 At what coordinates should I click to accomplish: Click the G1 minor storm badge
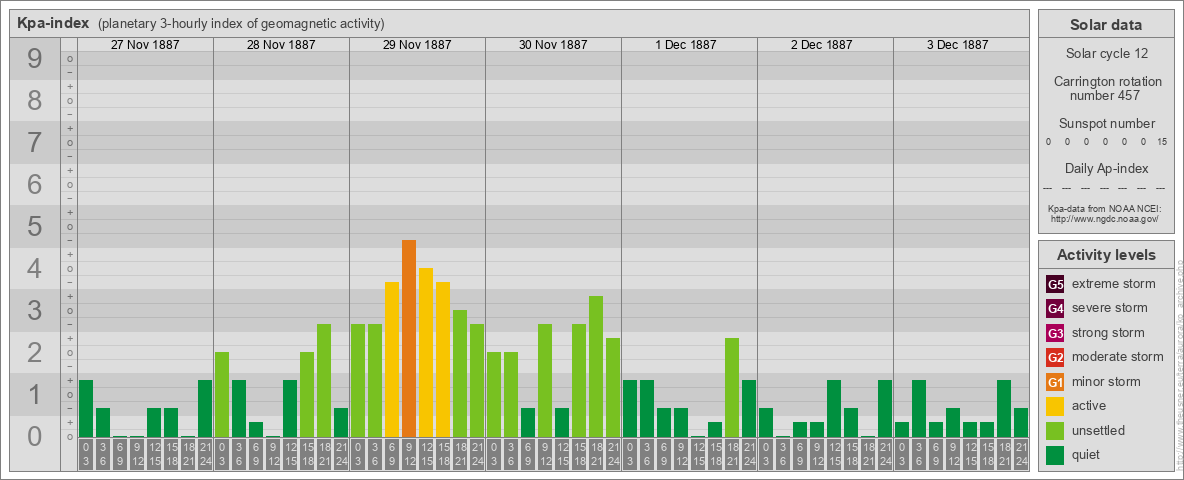pyautogui.click(x=1055, y=382)
